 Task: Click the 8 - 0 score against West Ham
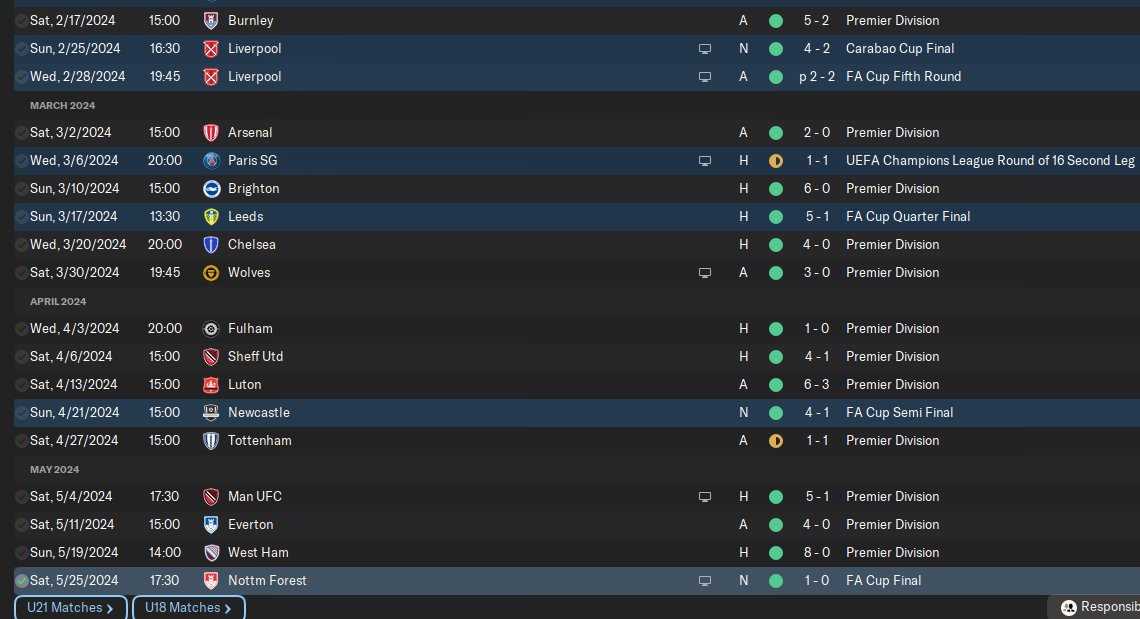click(815, 552)
